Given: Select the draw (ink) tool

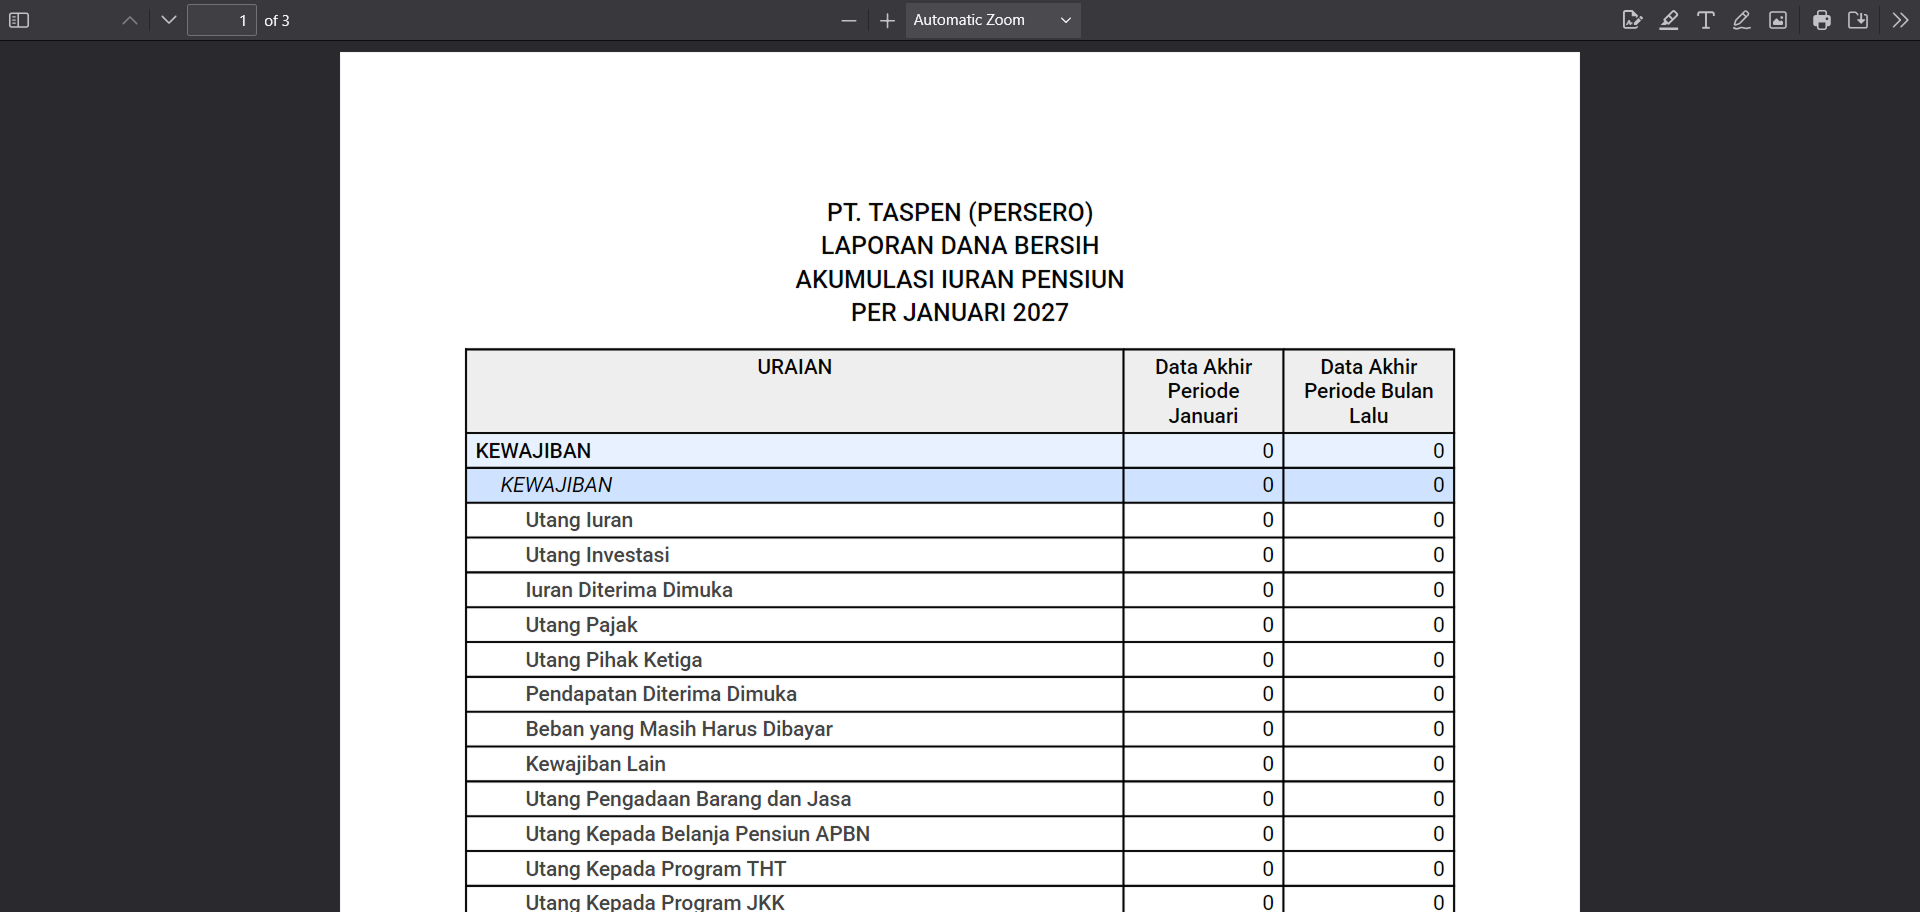Looking at the screenshot, I should tap(1742, 20).
